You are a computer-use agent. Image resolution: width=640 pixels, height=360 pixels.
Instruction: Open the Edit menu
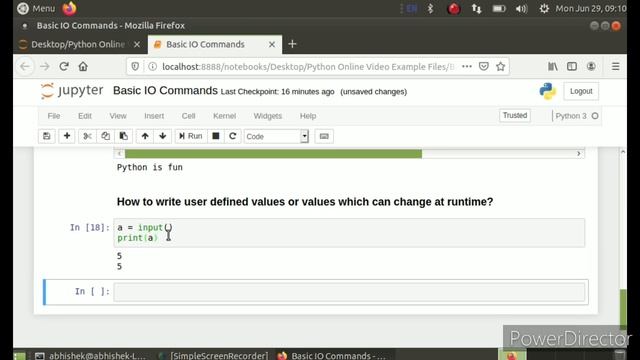pos(85,116)
